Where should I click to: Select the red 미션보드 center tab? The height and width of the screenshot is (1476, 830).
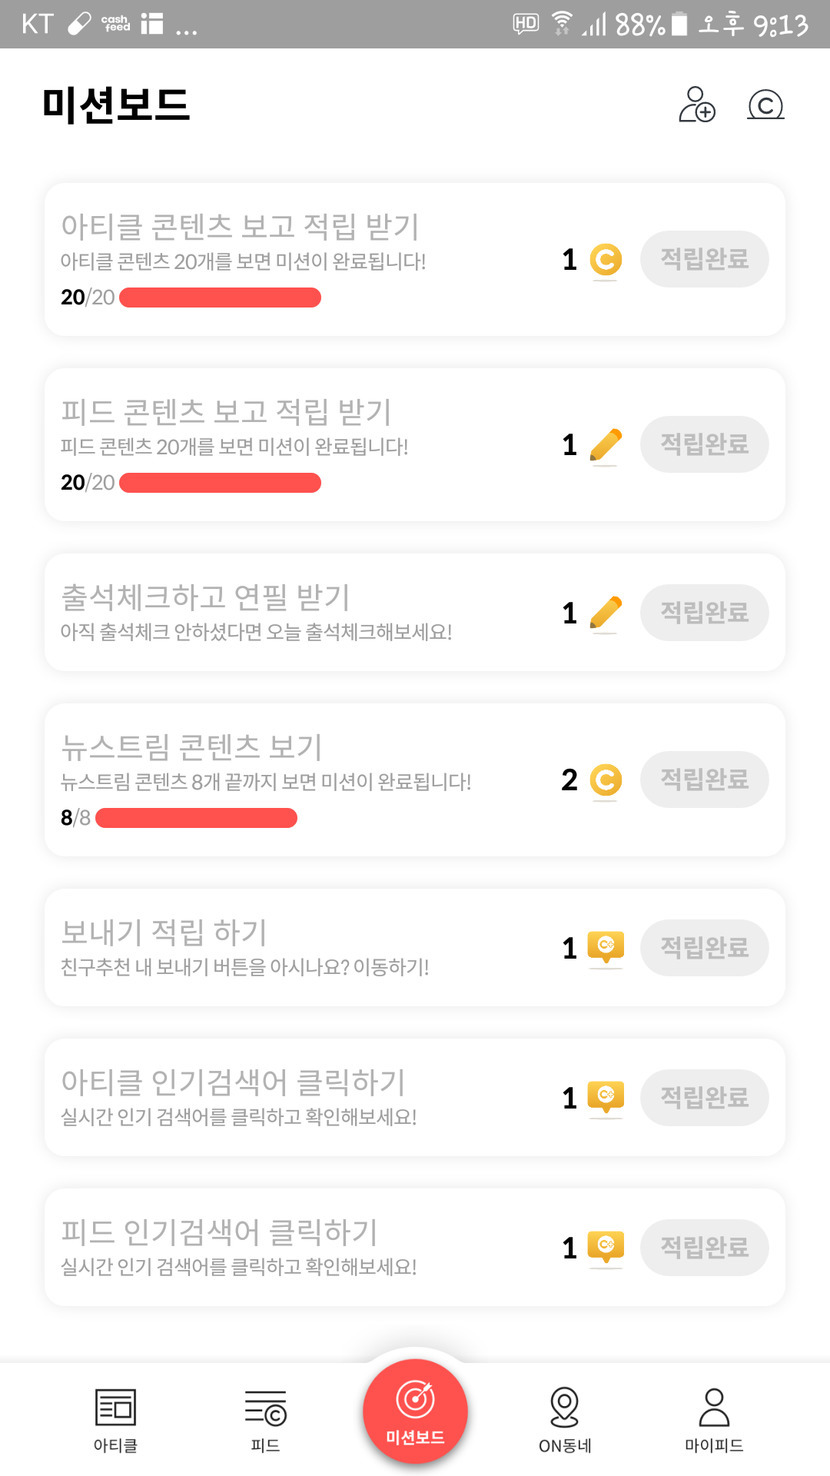click(415, 1412)
